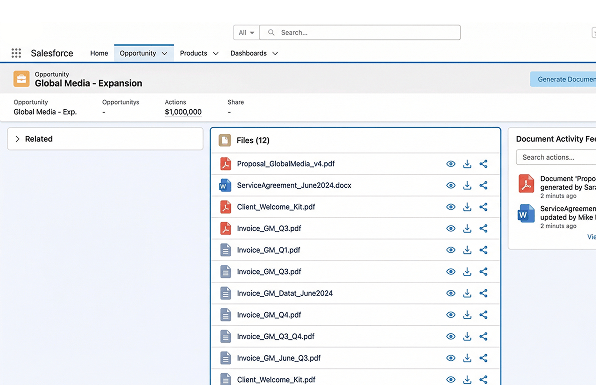Preview Invoice_GM_Q3_Q4.pdf using its eye icon
This screenshot has width=596, height=385.
451,336
